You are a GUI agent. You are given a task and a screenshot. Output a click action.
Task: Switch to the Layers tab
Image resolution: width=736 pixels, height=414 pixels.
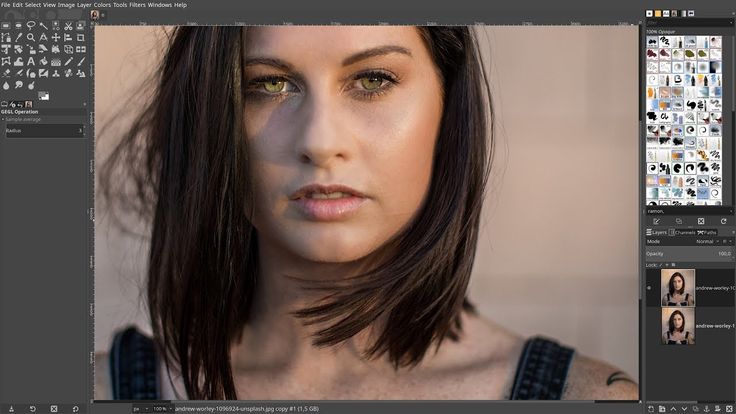tap(656, 232)
